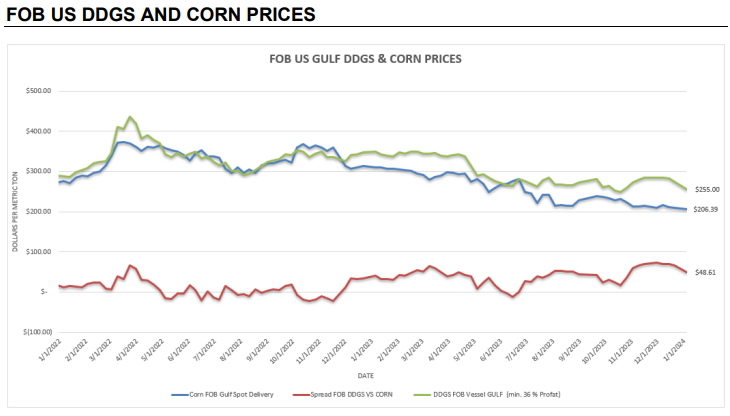This screenshot has height=416, width=730.
Task: Click the FOB US DDGS AND CORN PRICES heading
Action: coord(161,14)
